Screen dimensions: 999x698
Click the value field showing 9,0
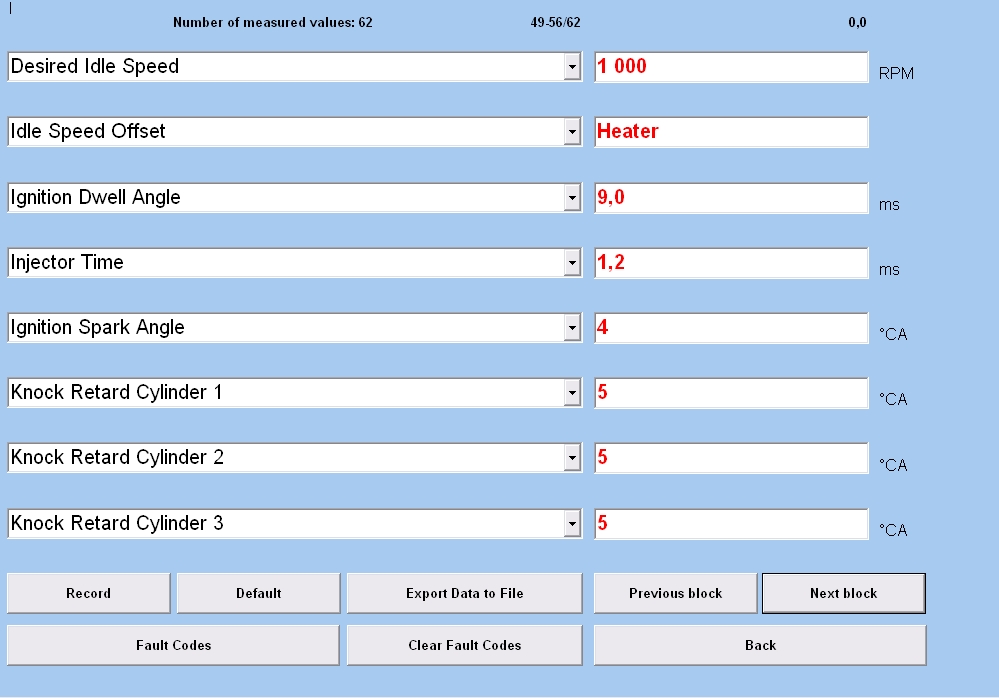(x=731, y=198)
